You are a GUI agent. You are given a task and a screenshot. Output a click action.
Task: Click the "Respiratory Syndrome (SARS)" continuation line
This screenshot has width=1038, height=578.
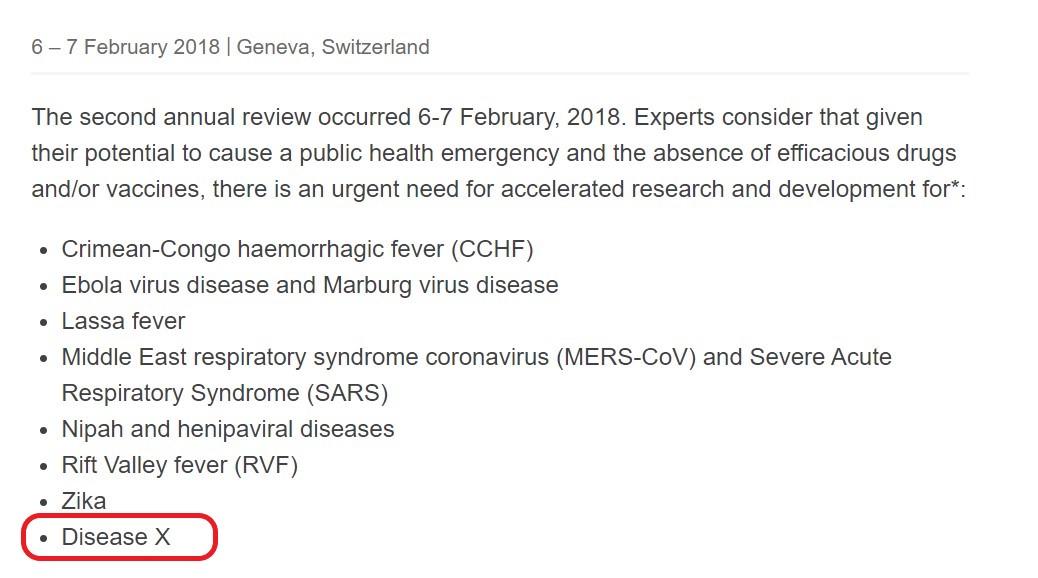[x=224, y=393]
